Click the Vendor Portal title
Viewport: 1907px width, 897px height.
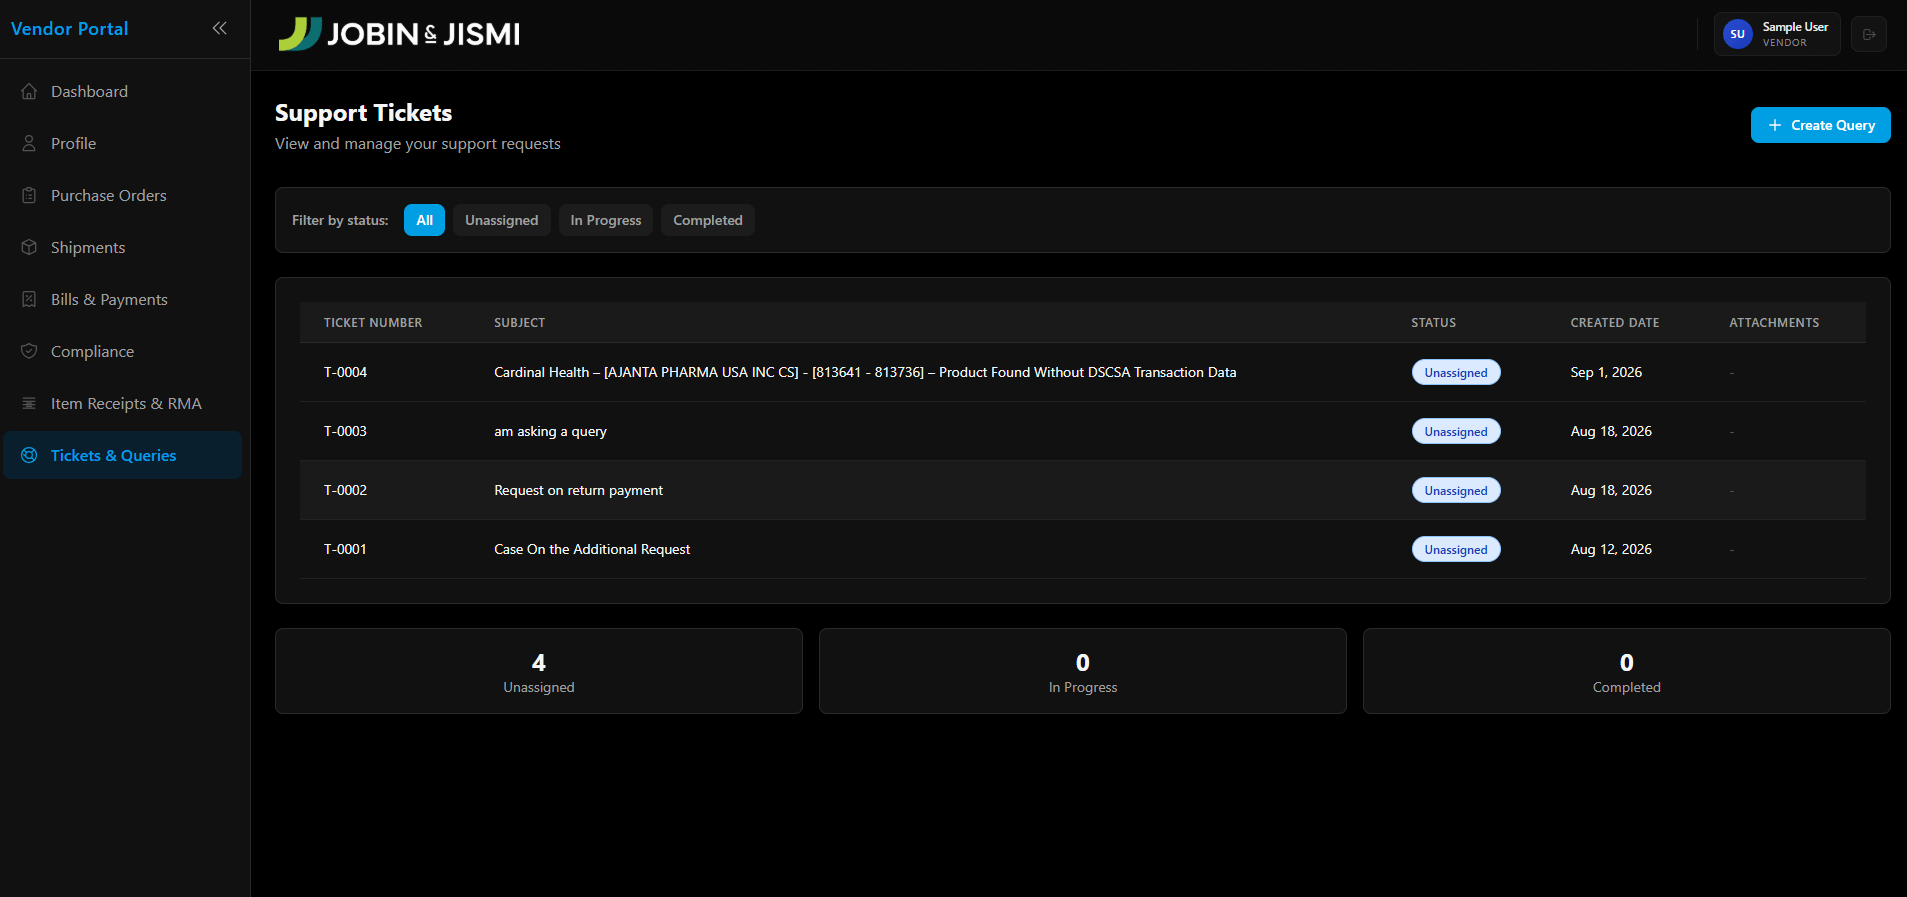click(69, 29)
